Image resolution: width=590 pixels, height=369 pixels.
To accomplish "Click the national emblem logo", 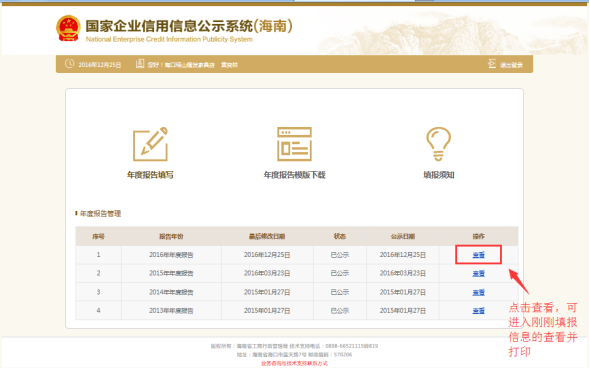I will click(x=68, y=28).
